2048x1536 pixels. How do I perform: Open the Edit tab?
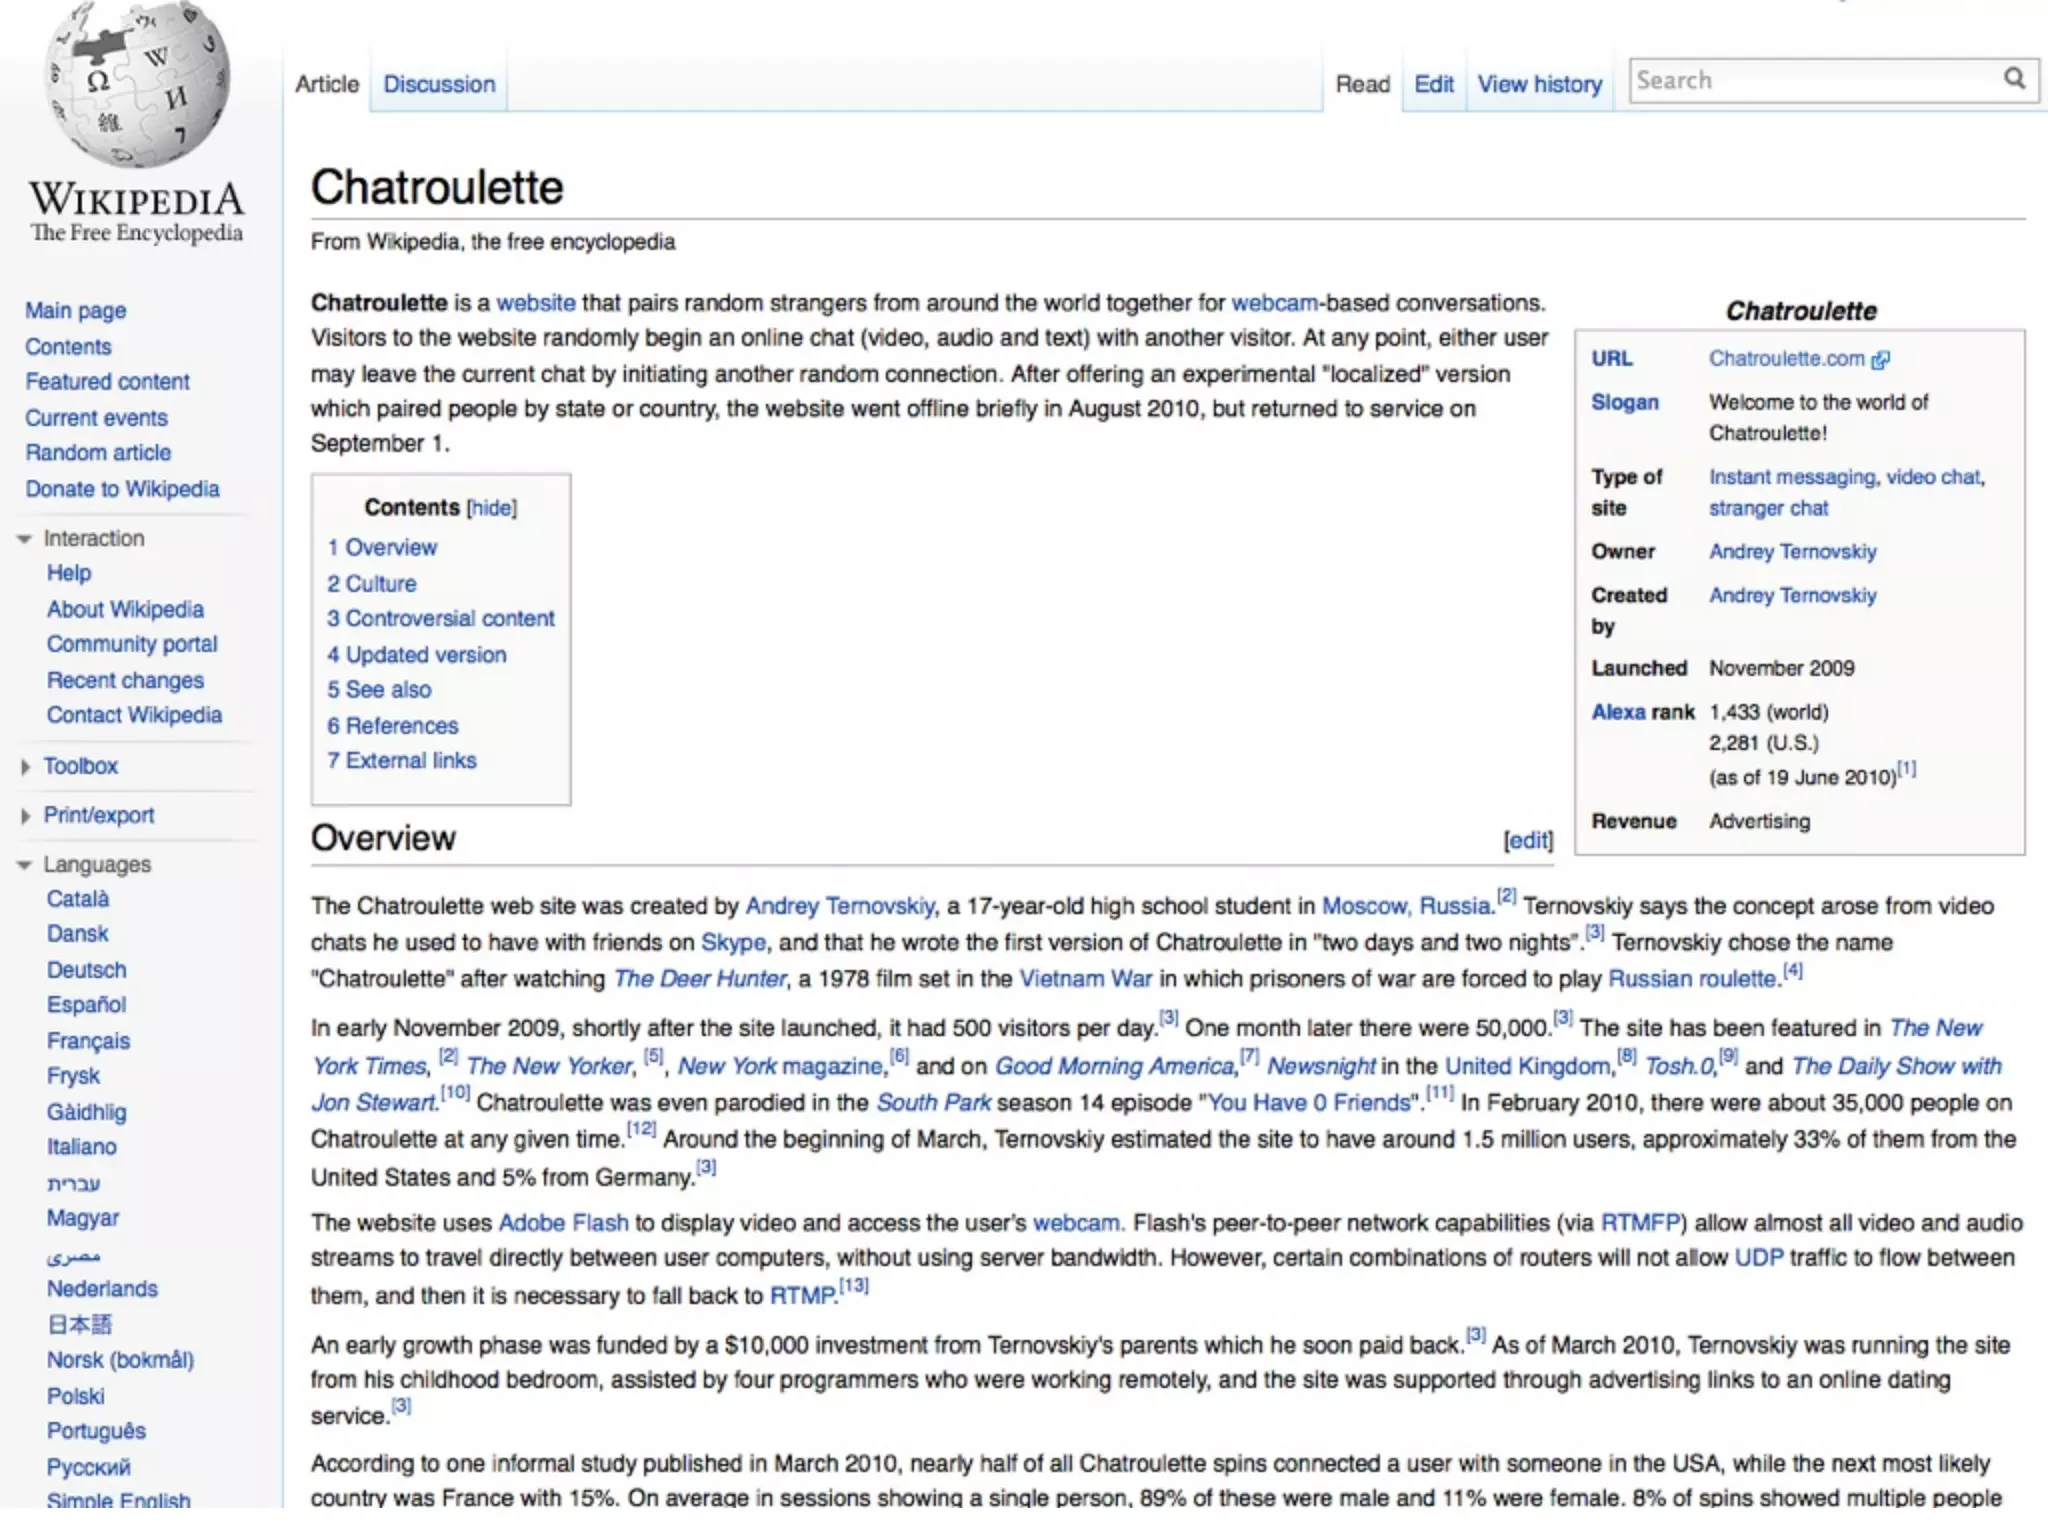[x=1433, y=84]
